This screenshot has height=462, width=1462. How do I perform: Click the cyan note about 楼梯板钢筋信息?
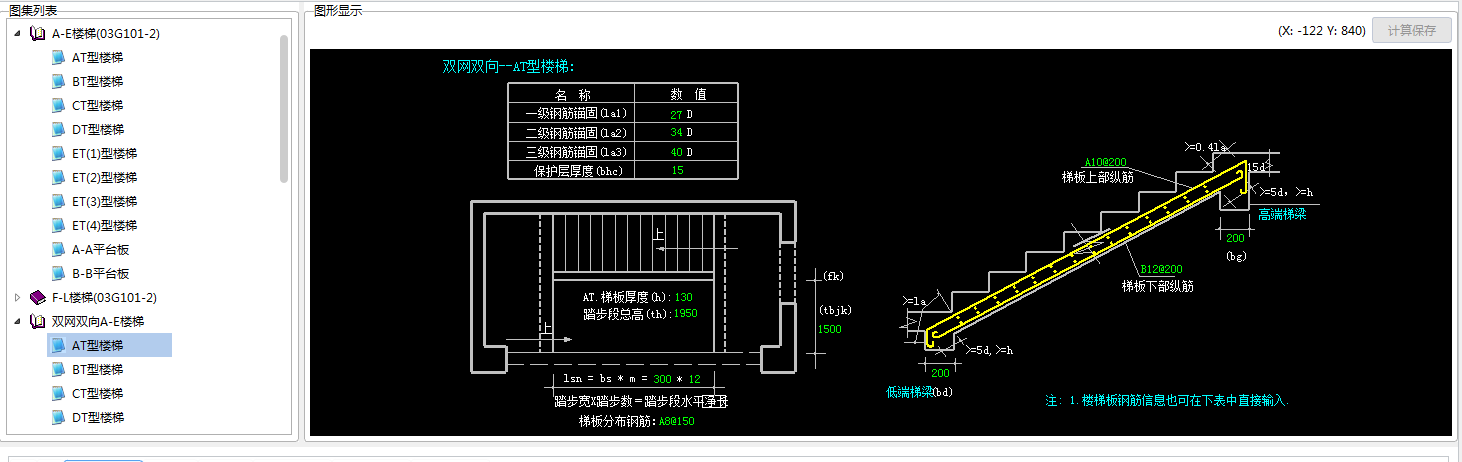click(x=1168, y=401)
